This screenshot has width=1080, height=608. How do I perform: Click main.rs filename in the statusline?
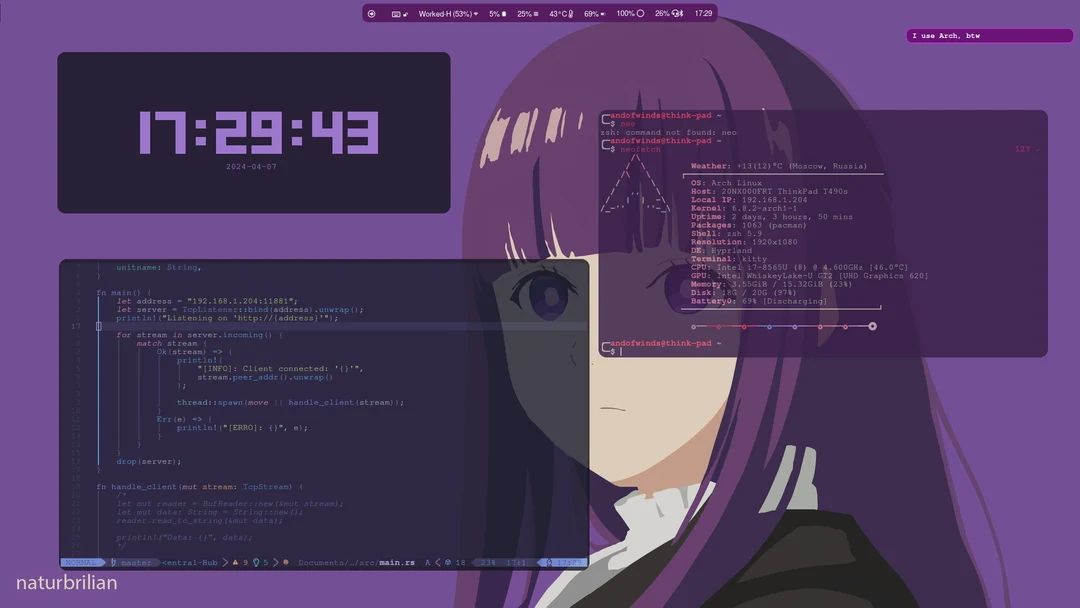[x=399, y=562]
